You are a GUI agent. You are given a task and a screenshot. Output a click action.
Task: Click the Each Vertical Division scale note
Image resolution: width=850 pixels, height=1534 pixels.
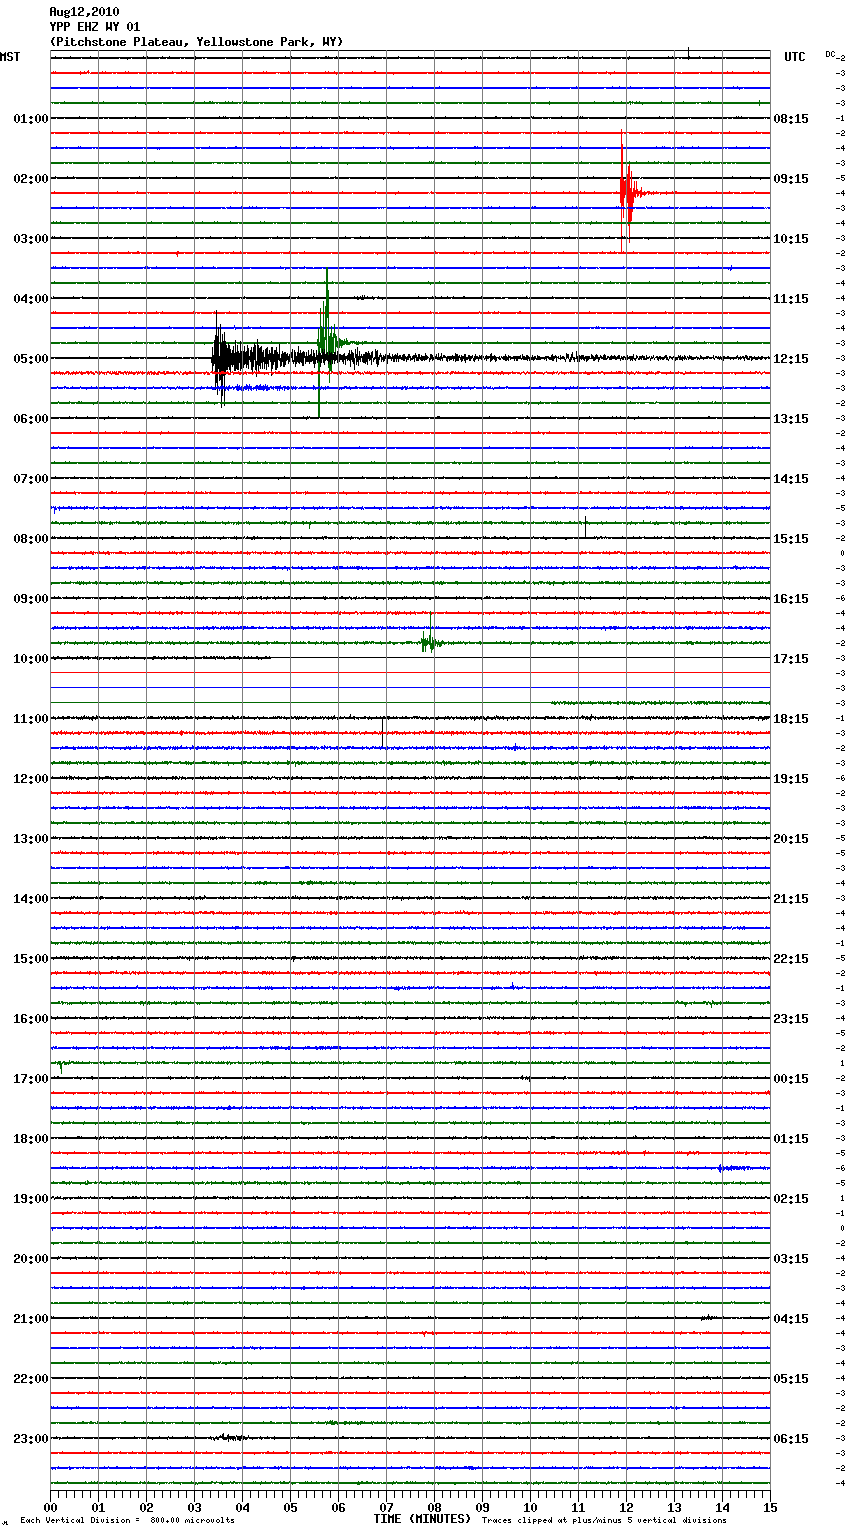[x=127, y=1521]
